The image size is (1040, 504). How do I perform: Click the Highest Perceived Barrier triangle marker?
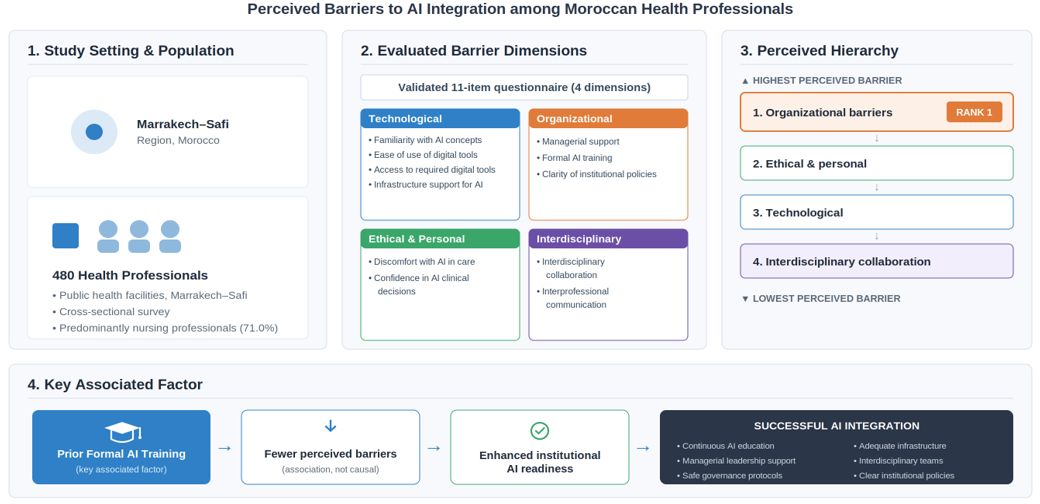tap(745, 81)
